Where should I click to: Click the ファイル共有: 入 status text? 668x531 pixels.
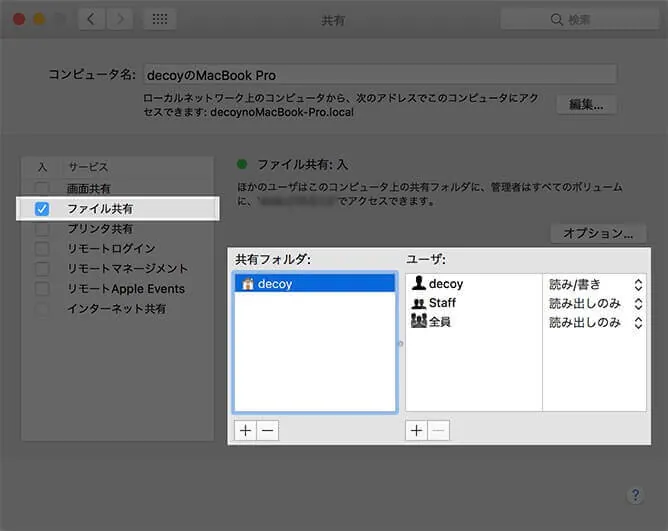[302, 164]
